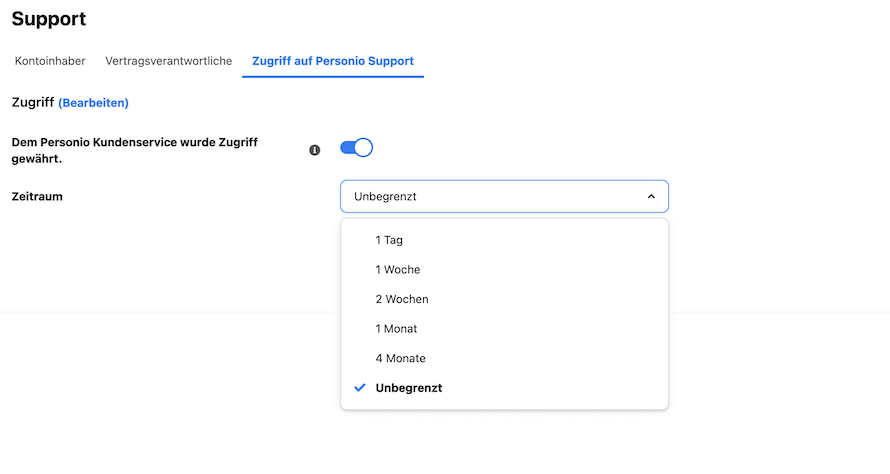Choose 1 Woche from the list
This screenshot has height=474, width=890.
tap(504, 270)
